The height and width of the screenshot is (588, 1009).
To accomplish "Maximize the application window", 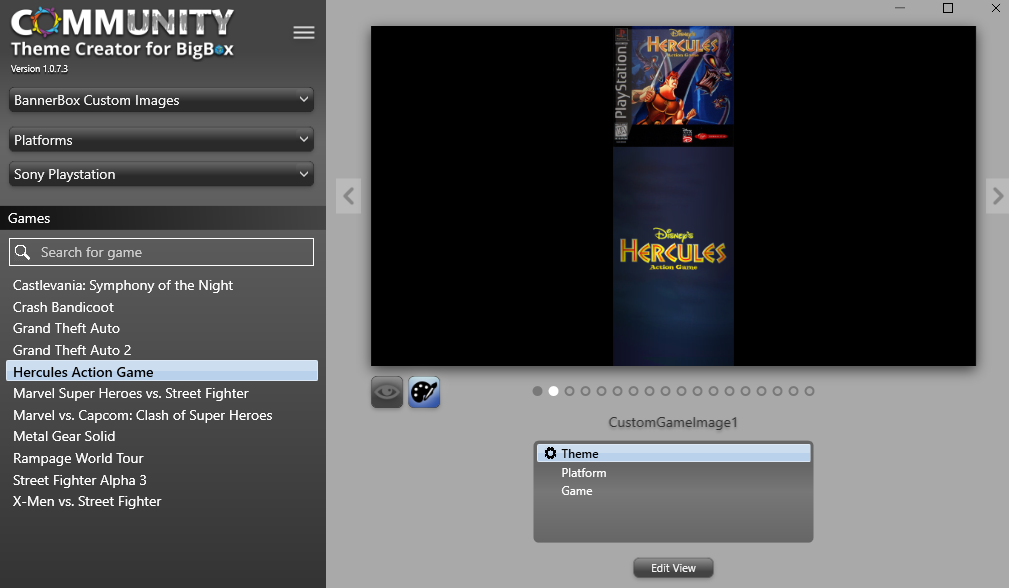I will (948, 8).
